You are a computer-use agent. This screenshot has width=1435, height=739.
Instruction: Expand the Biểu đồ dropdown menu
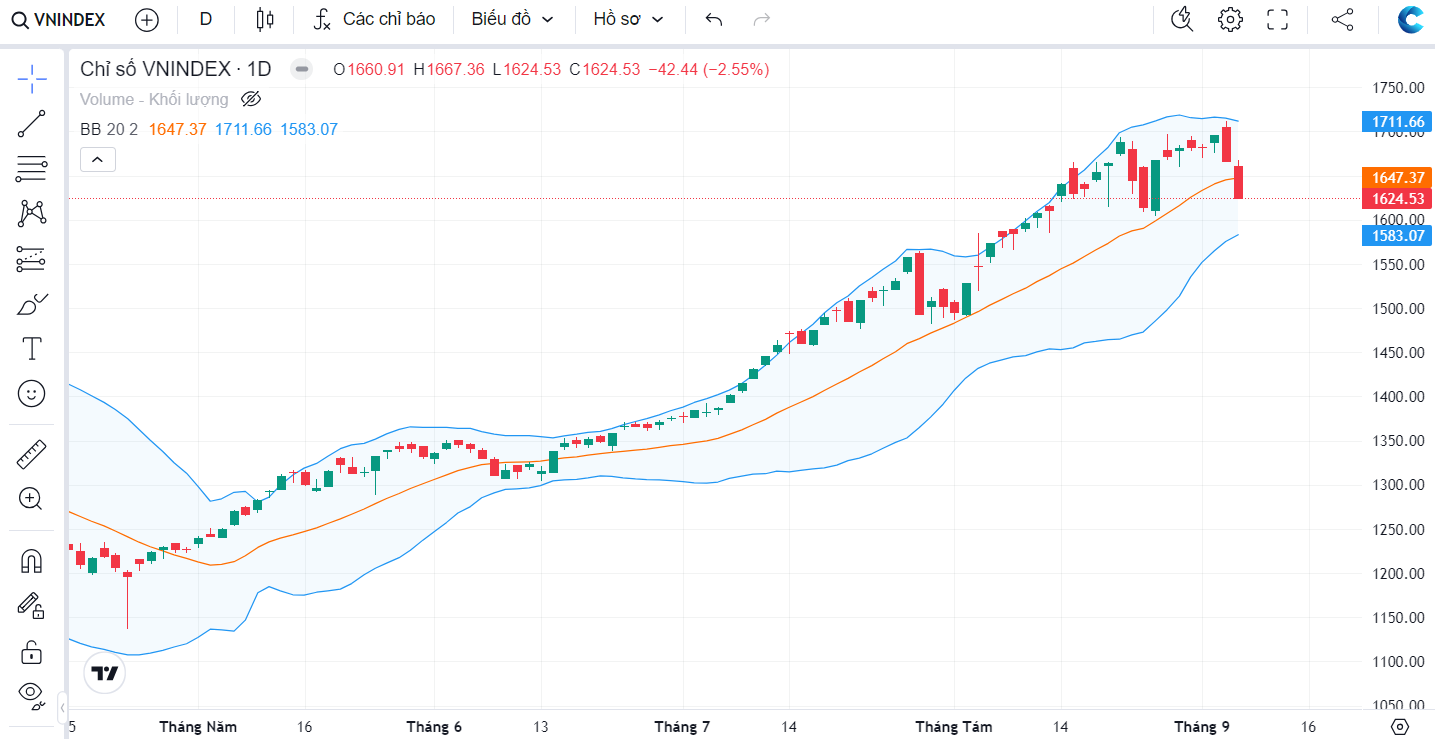point(512,19)
